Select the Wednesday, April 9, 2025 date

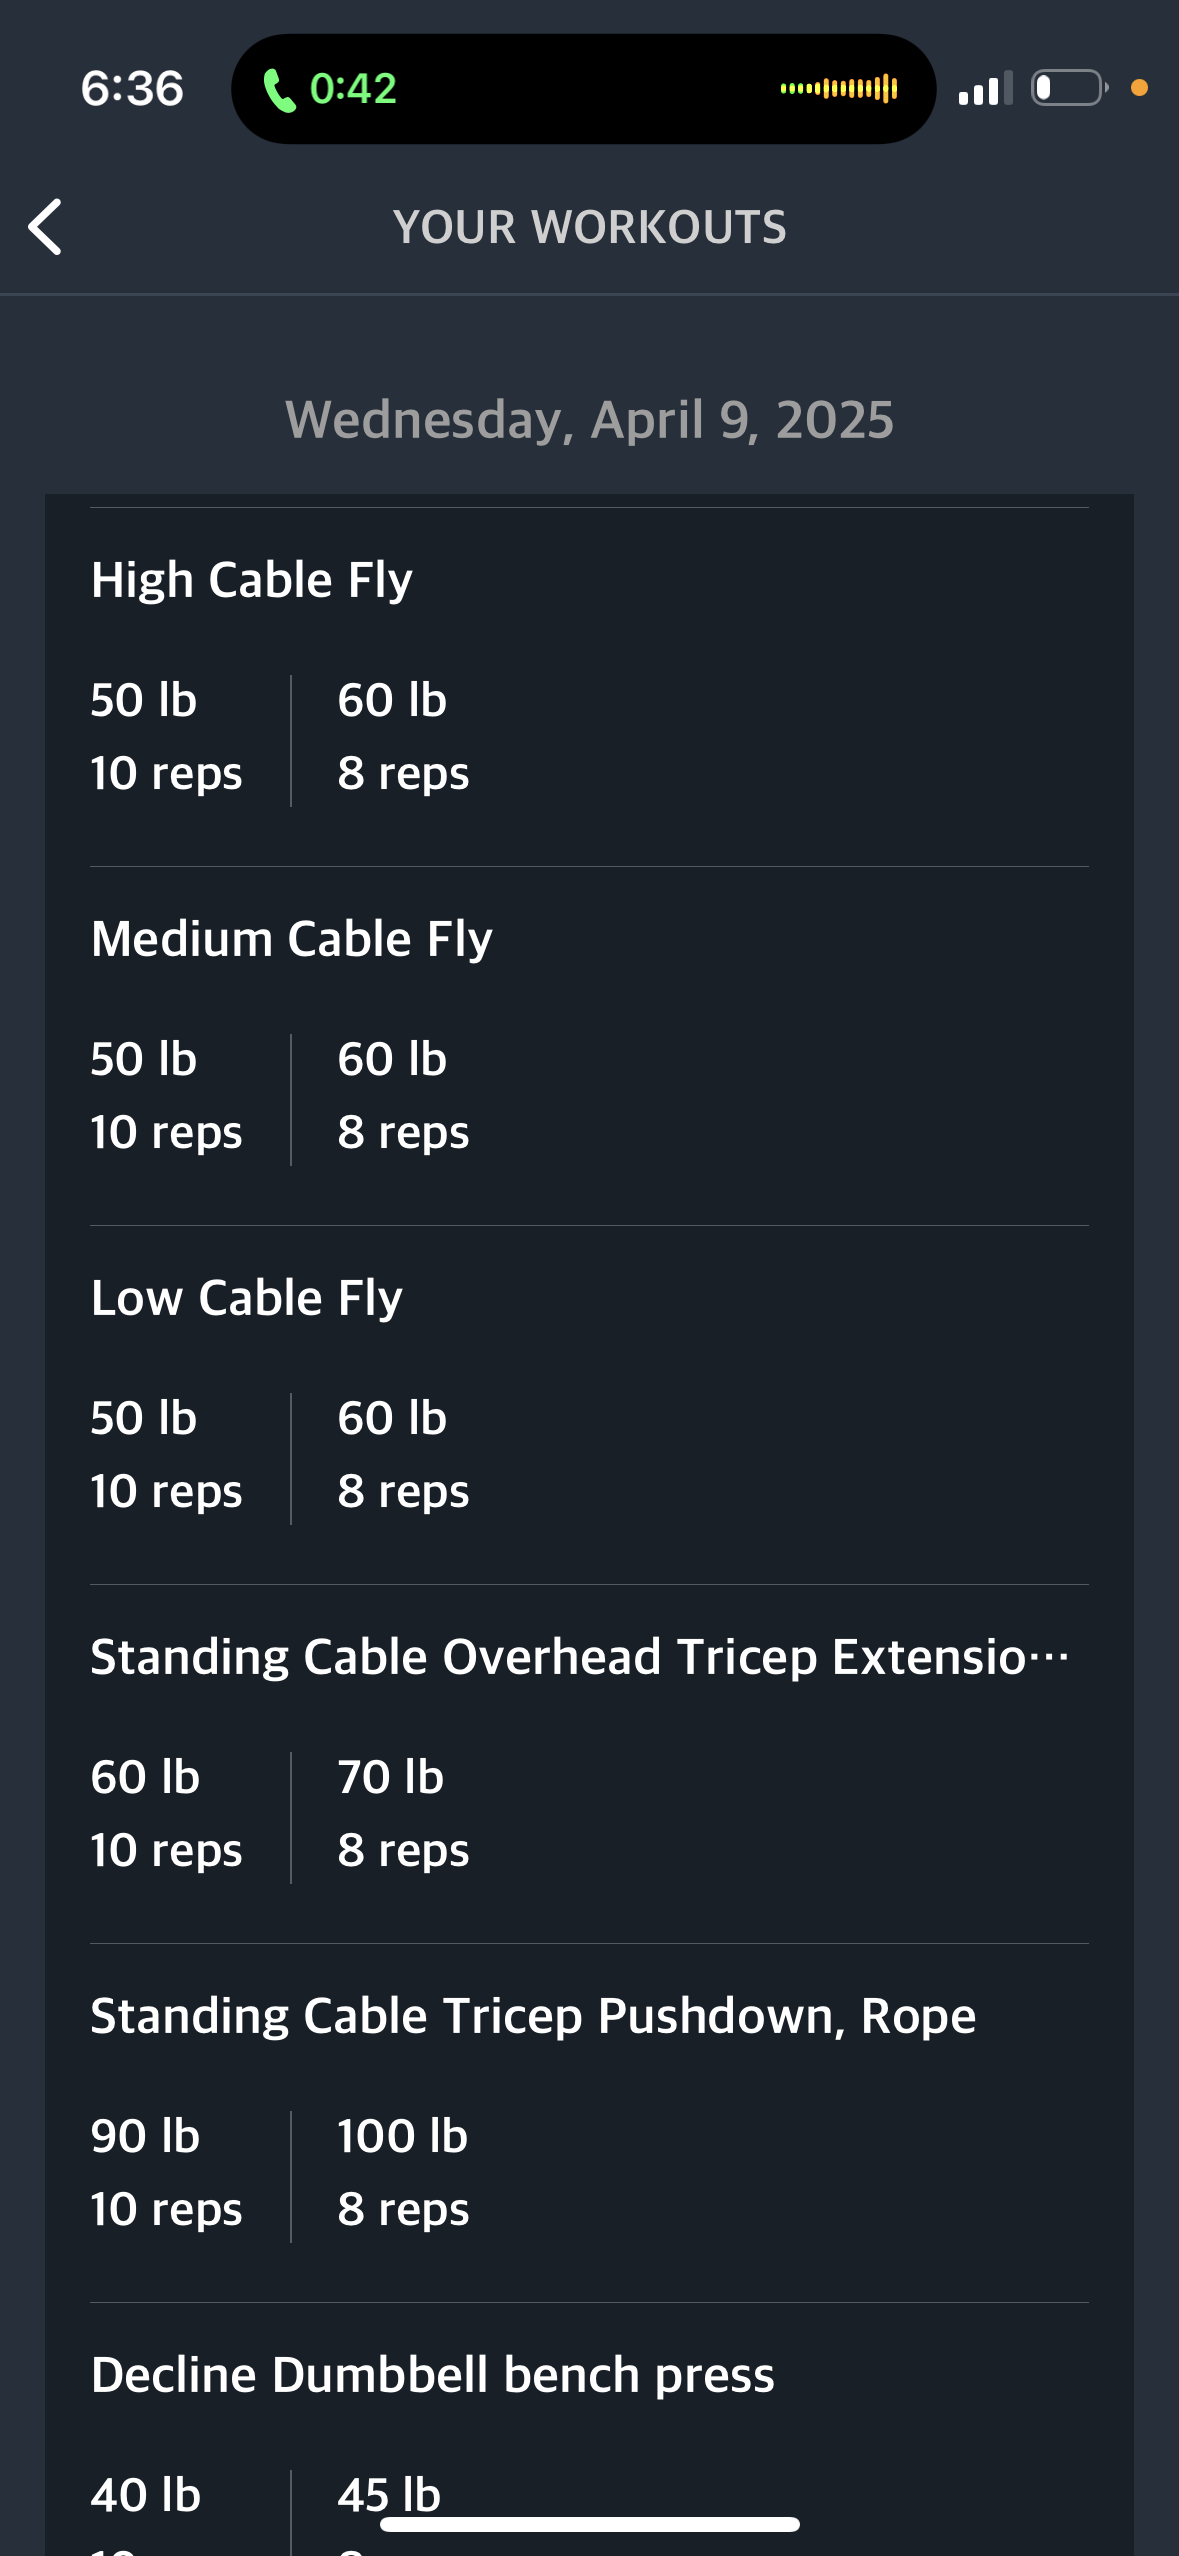(x=589, y=419)
